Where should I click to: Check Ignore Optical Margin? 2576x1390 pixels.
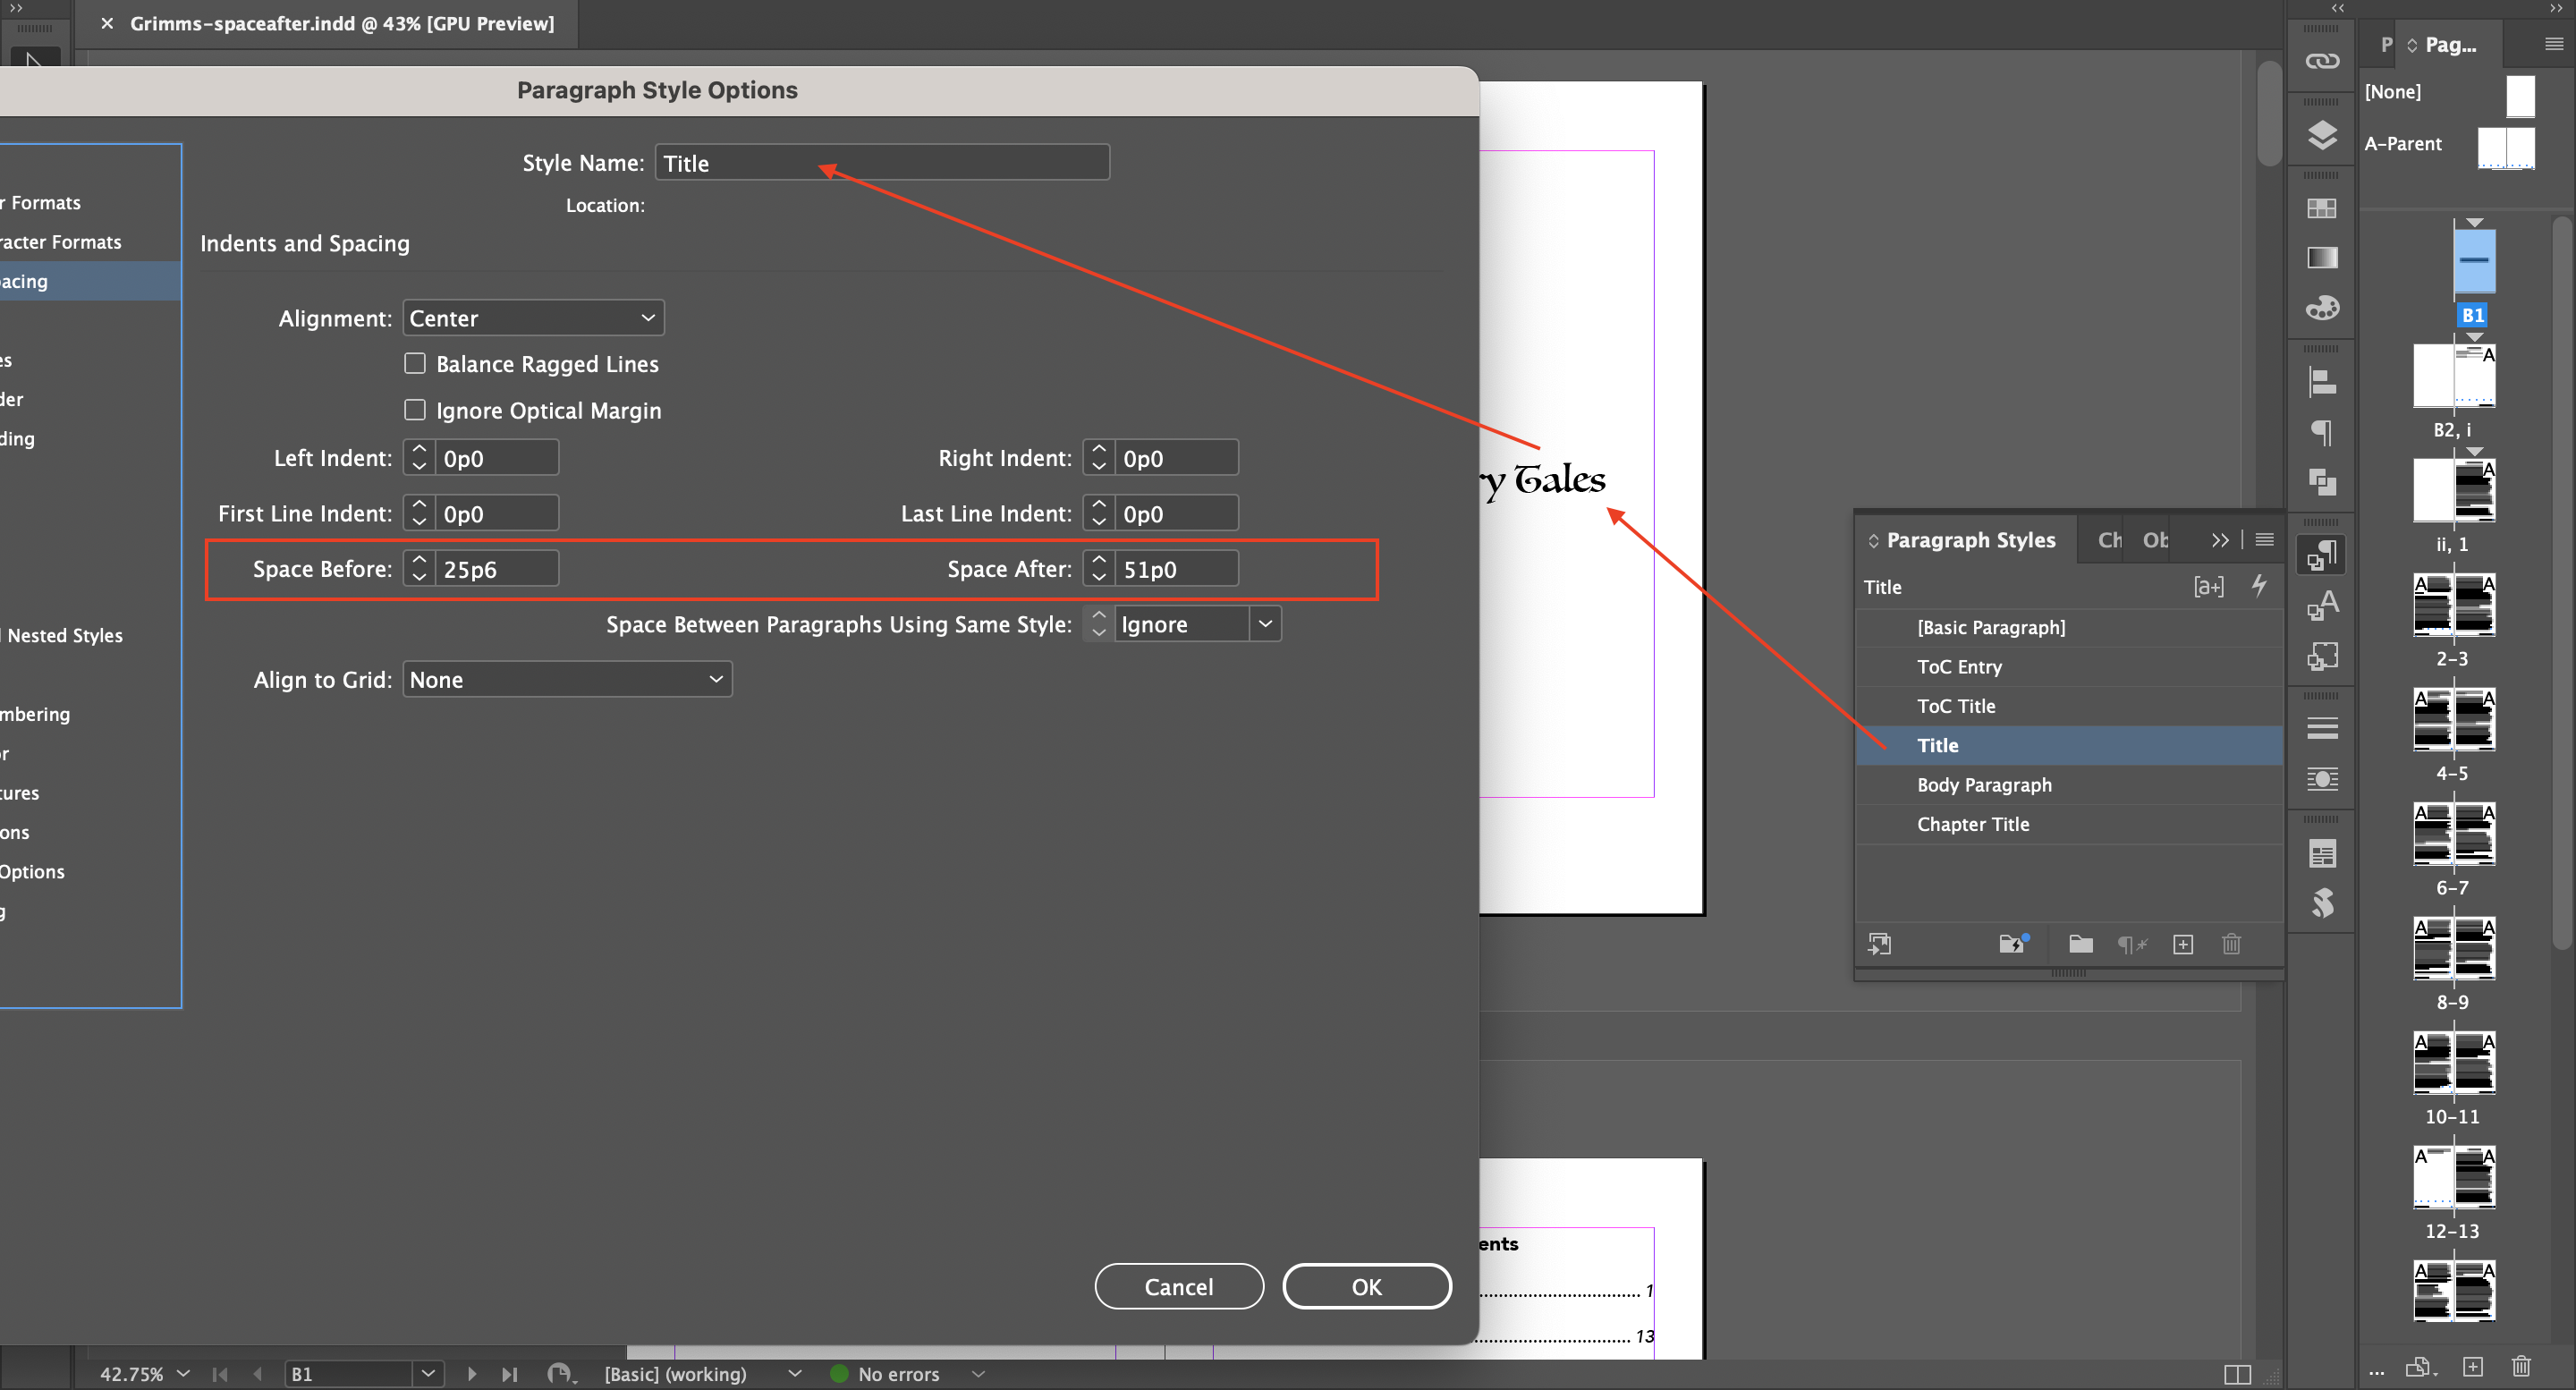[415, 409]
